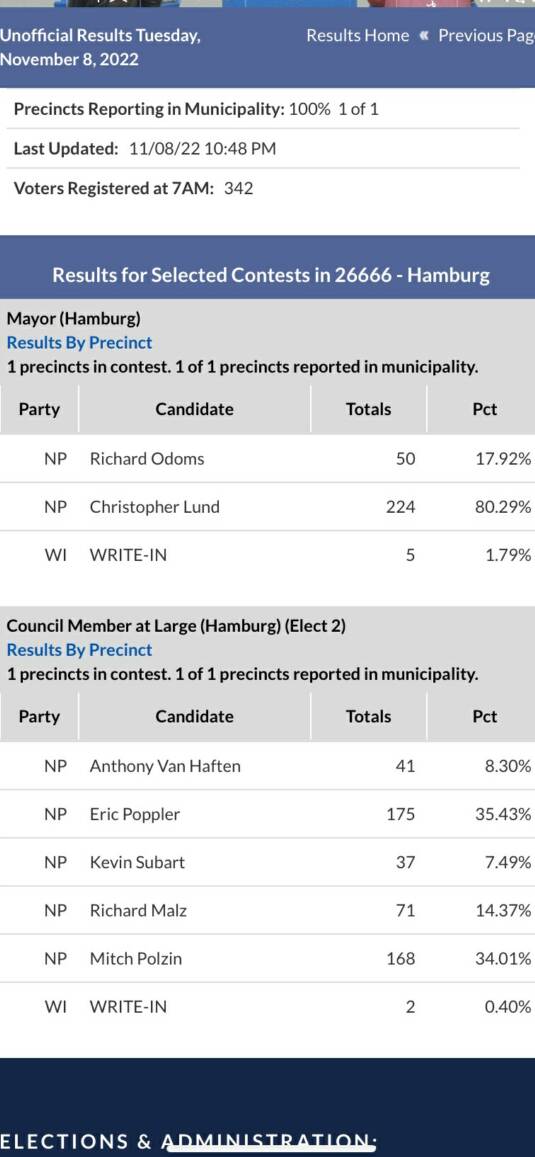Click the Totals header in the Council table

[x=368, y=716]
